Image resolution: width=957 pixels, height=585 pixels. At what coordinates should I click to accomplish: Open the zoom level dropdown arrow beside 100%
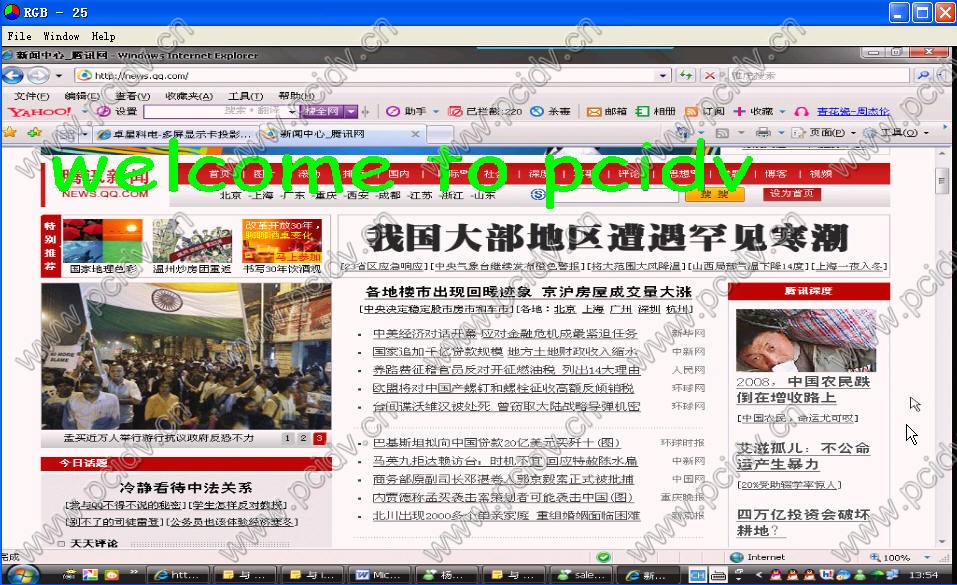pyautogui.click(x=926, y=557)
